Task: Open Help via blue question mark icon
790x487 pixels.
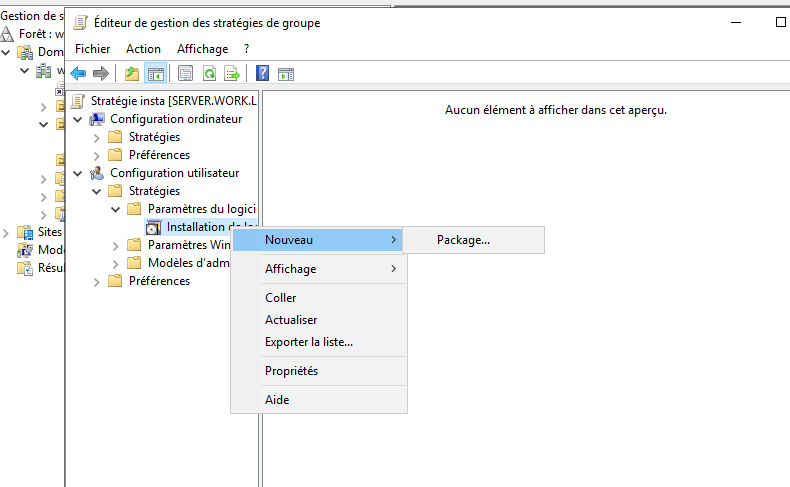Action: pos(262,73)
